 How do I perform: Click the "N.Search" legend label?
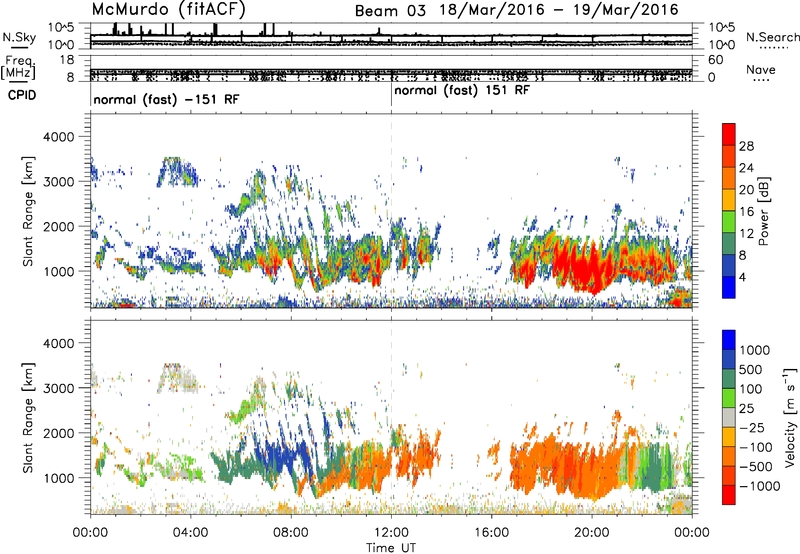772,37
